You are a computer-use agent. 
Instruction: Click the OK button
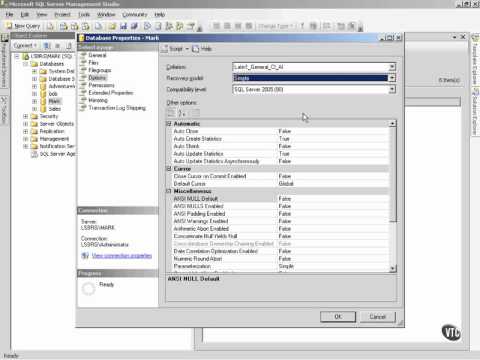coord(338,317)
